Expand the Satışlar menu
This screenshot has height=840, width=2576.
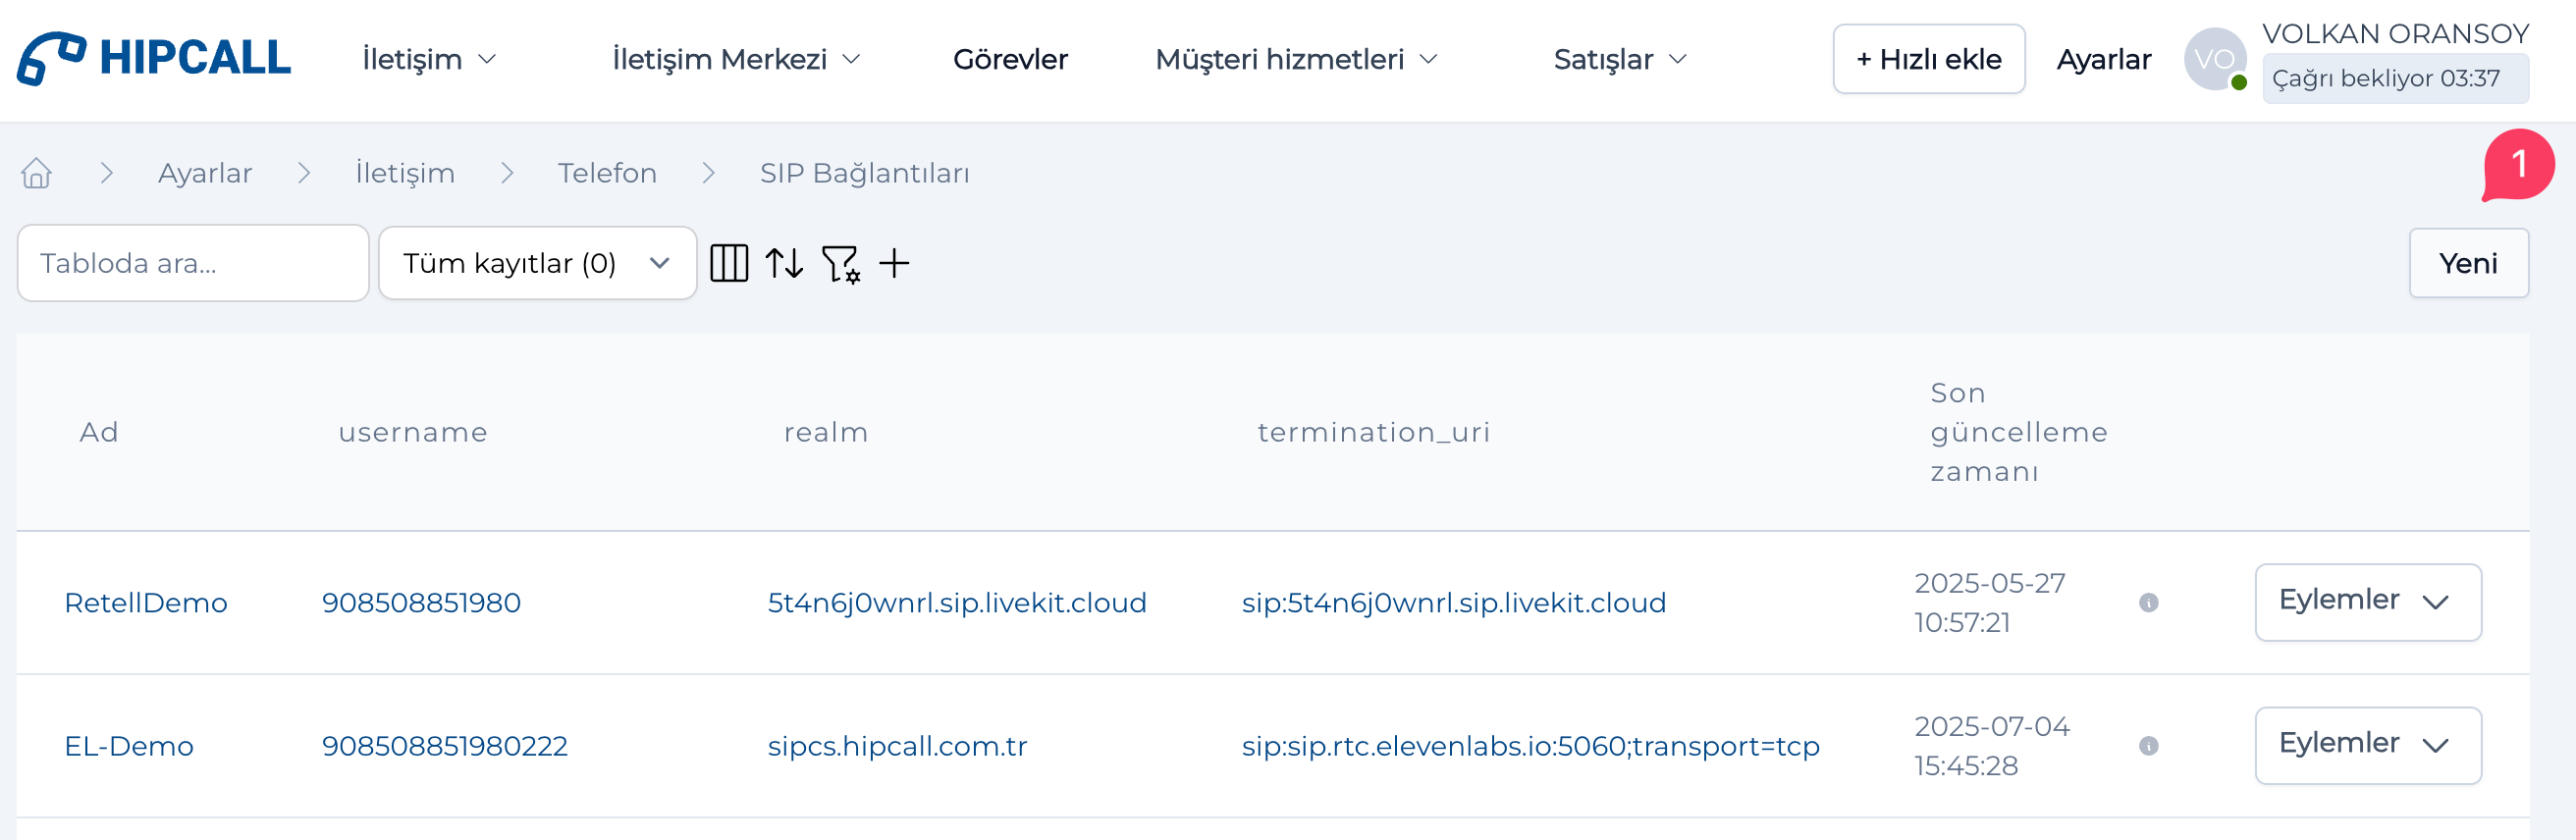pyautogui.click(x=1620, y=59)
